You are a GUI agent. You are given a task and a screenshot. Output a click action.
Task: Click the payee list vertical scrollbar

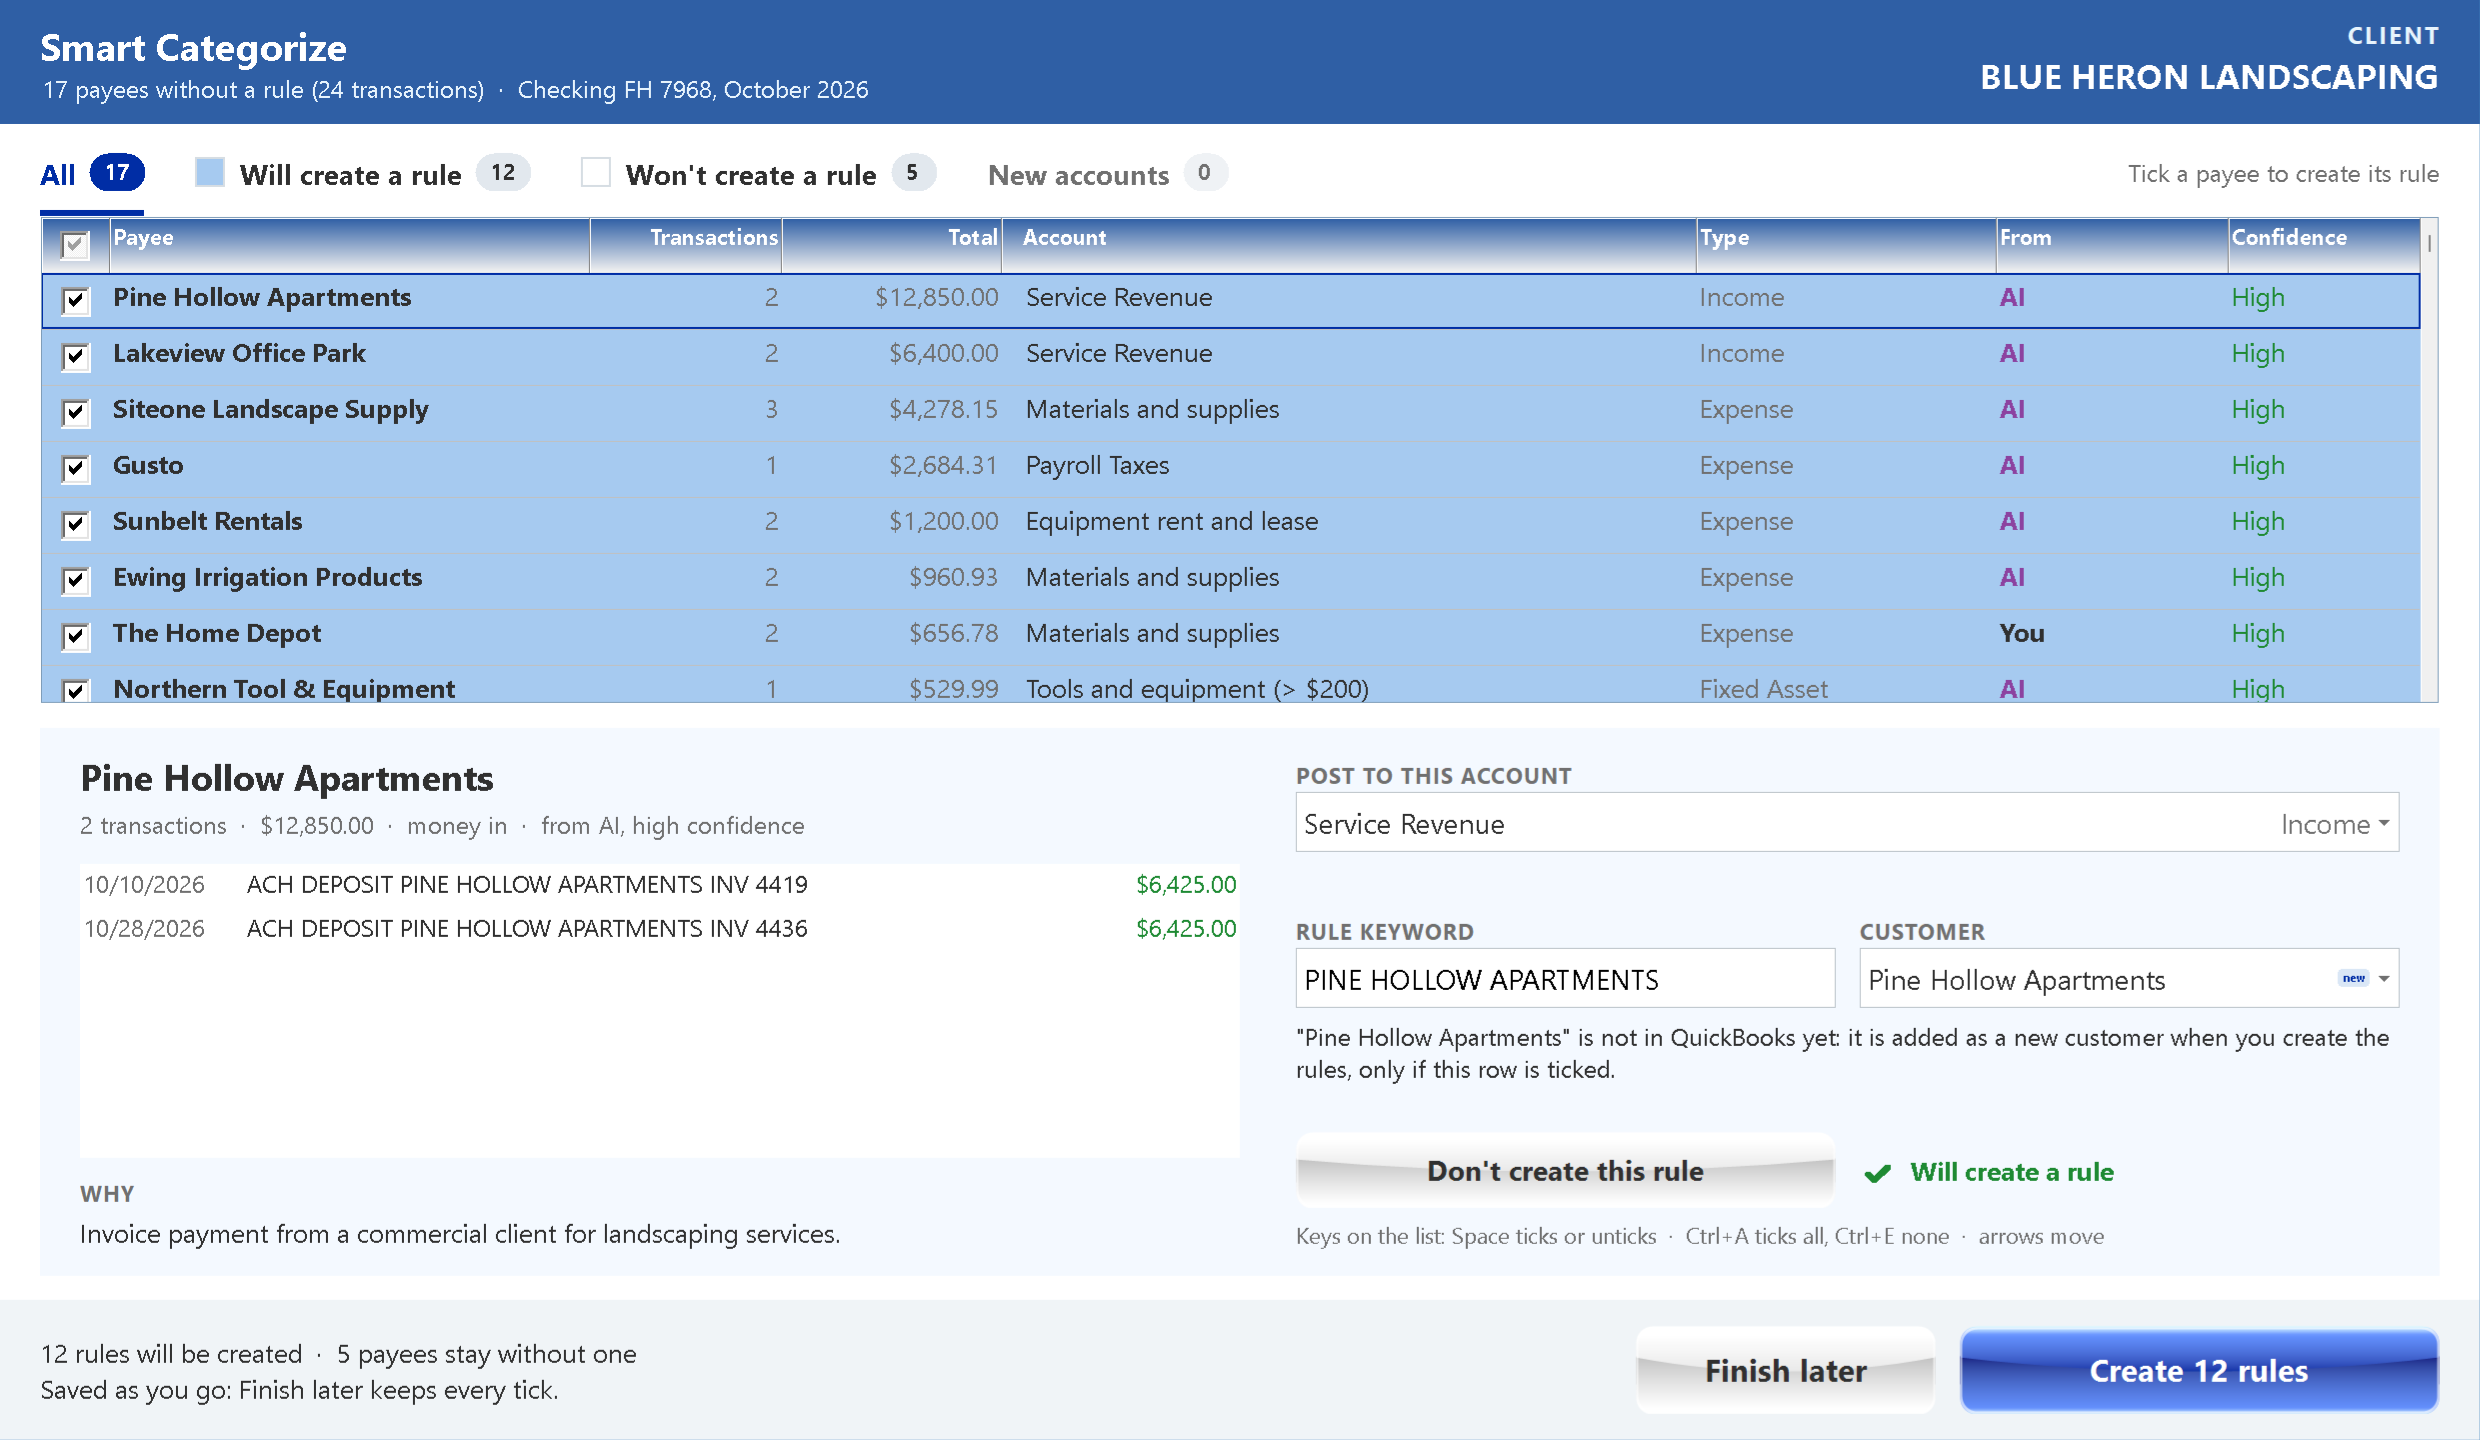pyautogui.click(x=2429, y=460)
